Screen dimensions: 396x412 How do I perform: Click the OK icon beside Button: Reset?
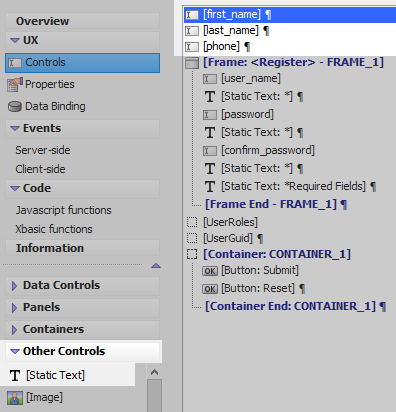pos(210,289)
